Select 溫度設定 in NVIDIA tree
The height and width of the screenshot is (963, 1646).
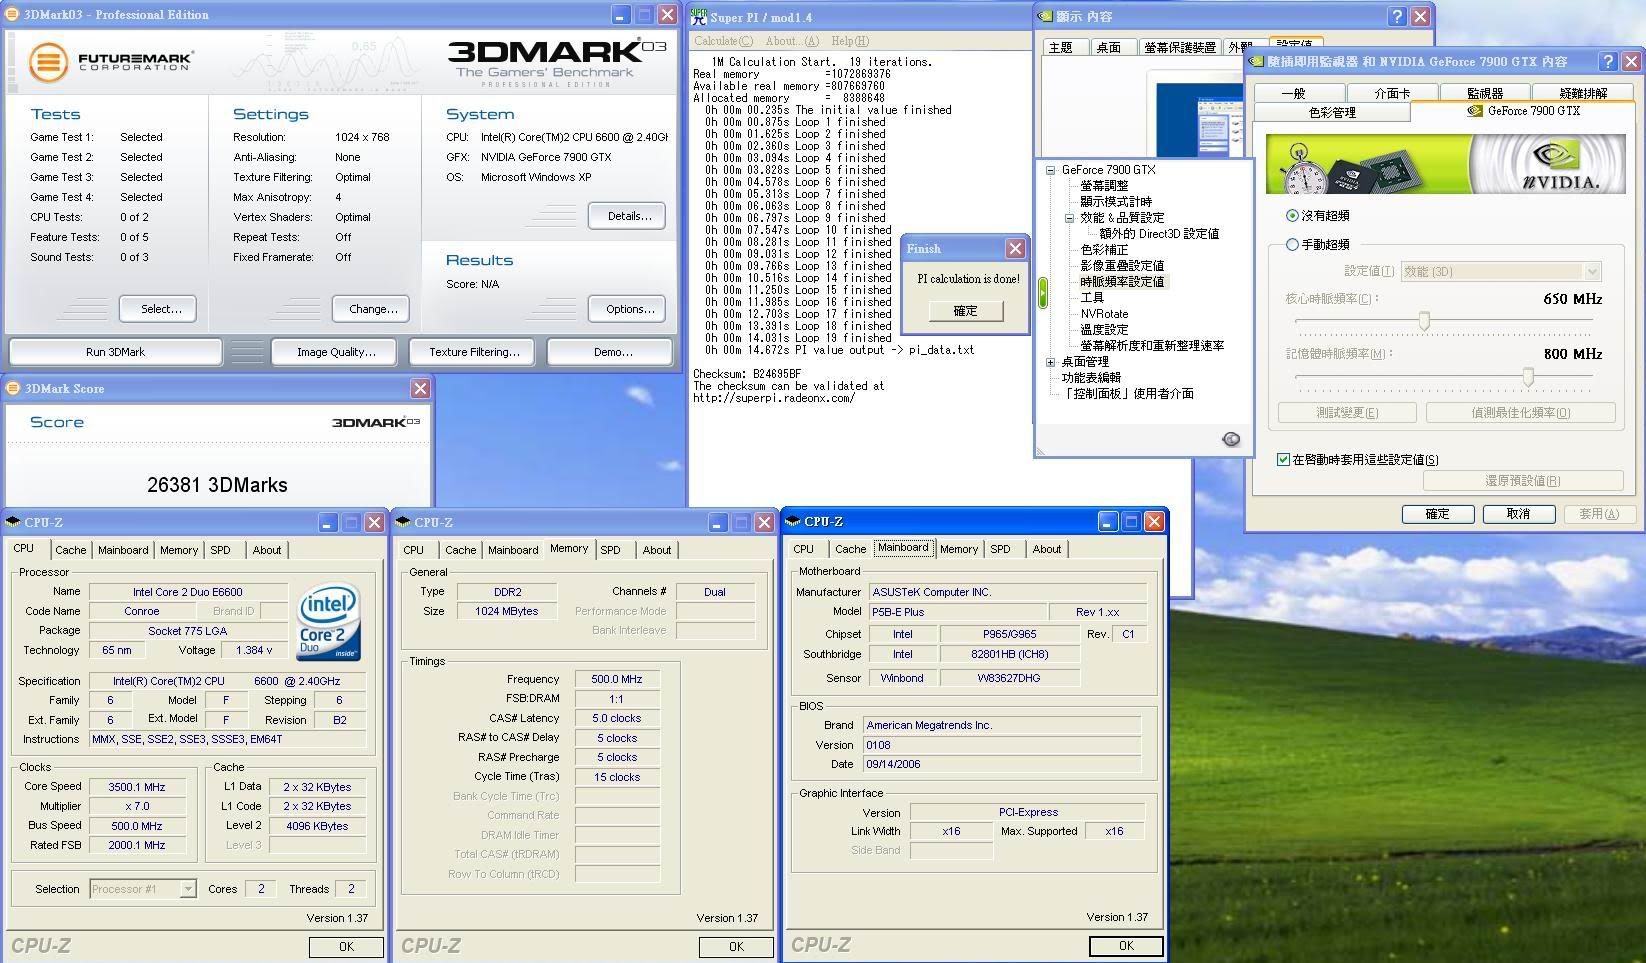(1104, 330)
